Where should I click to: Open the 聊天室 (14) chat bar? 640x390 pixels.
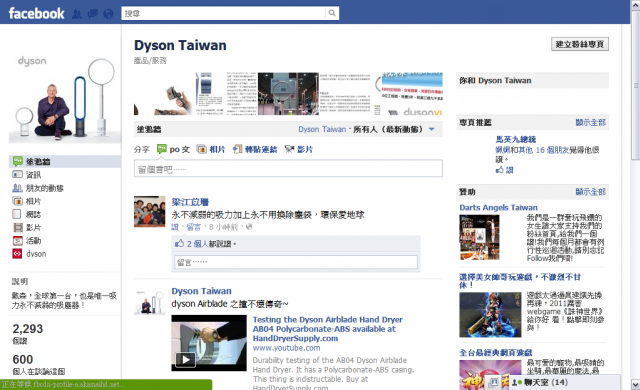pos(564,383)
